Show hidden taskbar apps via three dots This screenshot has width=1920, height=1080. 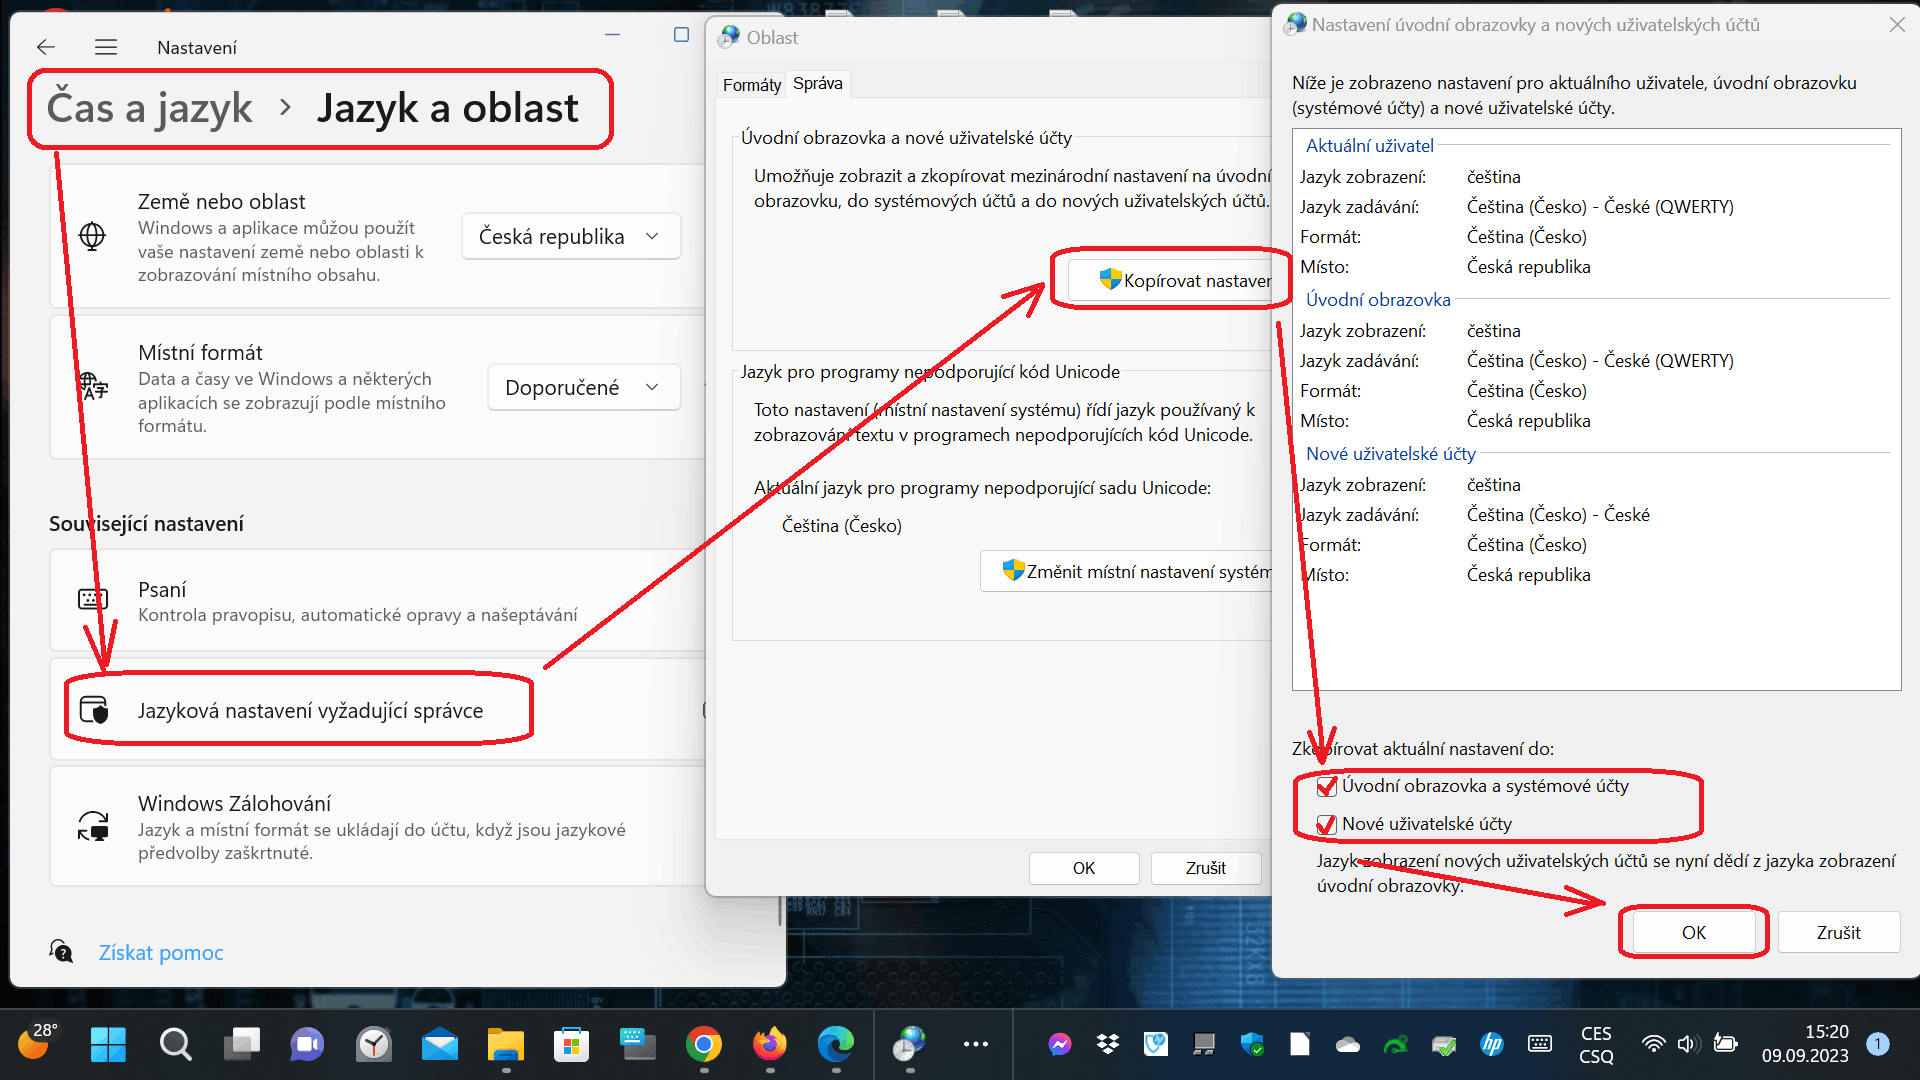click(x=975, y=1045)
